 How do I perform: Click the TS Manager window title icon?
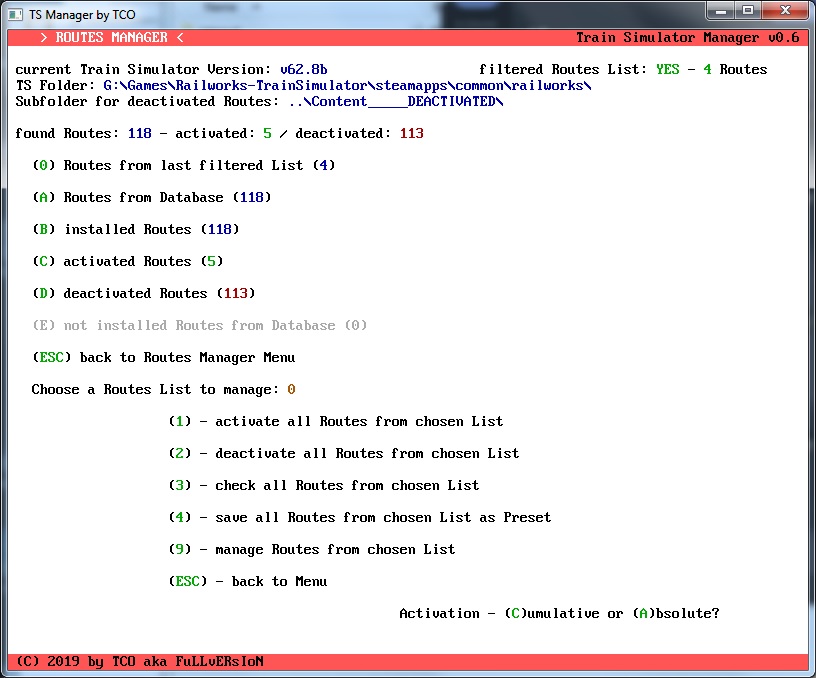pos(16,14)
